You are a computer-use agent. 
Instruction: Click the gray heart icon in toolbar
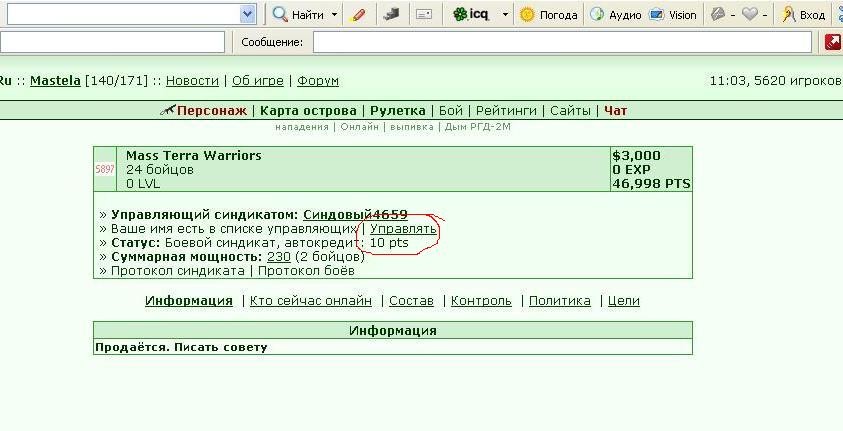point(749,15)
